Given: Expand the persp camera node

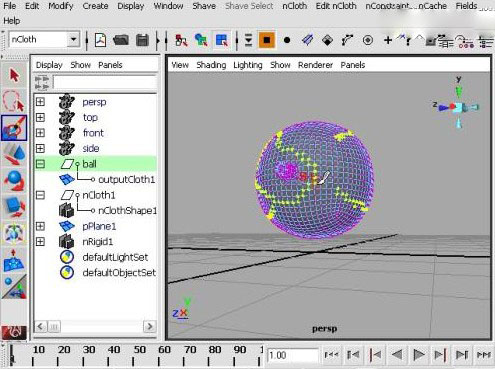Looking at the screenshot, I should (x=40, y=101).
